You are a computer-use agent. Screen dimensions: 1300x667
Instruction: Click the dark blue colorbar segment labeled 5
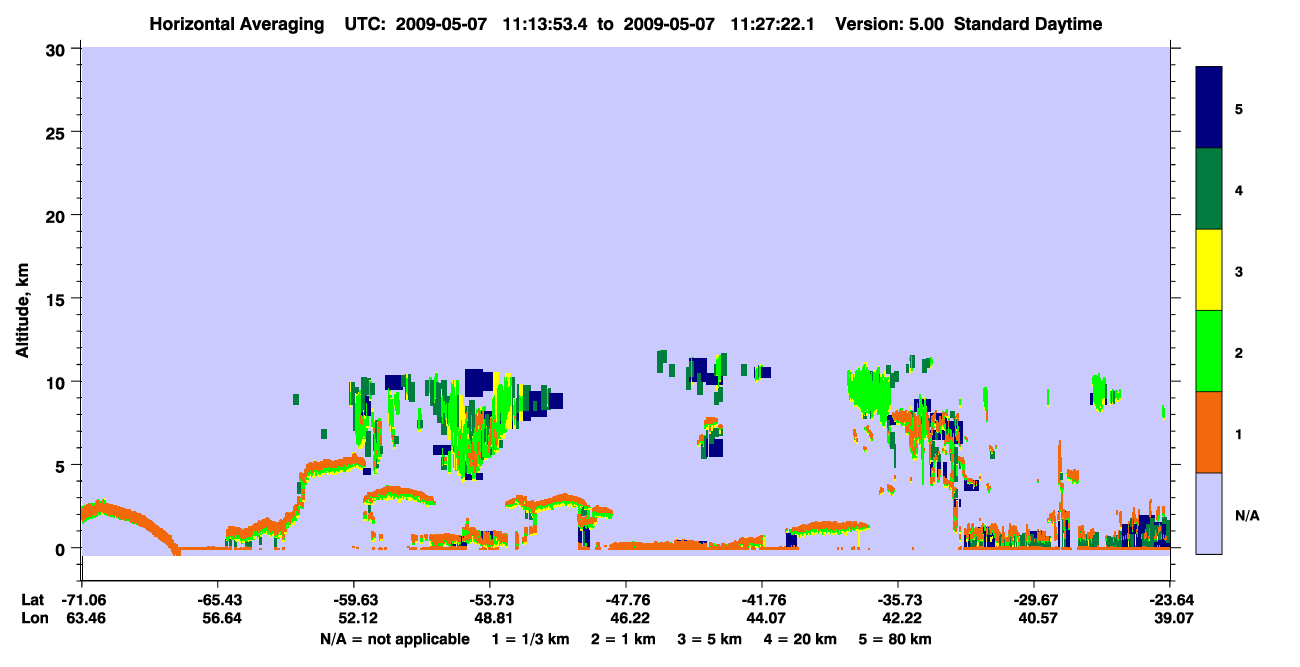(x=1209, y=108)
